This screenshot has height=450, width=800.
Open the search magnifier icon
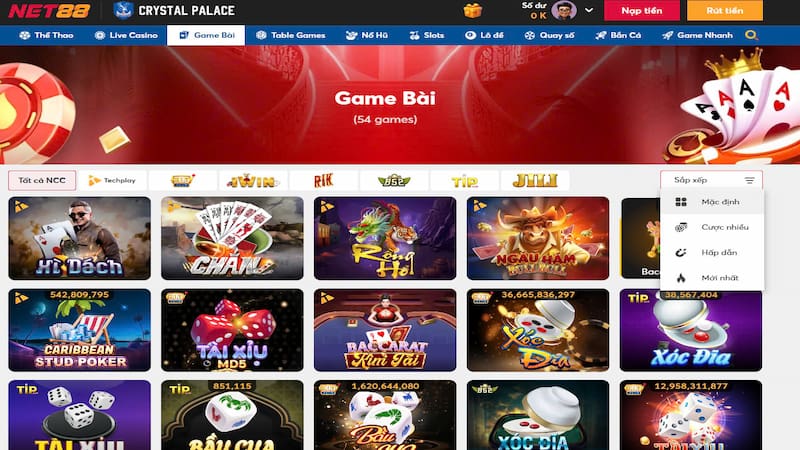(751, 35)
